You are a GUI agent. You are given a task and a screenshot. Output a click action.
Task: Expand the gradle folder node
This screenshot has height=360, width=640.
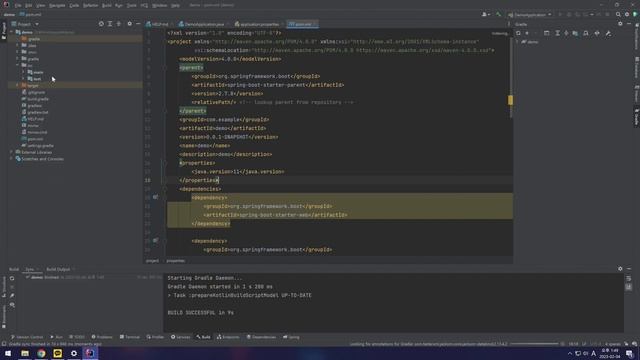pos(17,59)
